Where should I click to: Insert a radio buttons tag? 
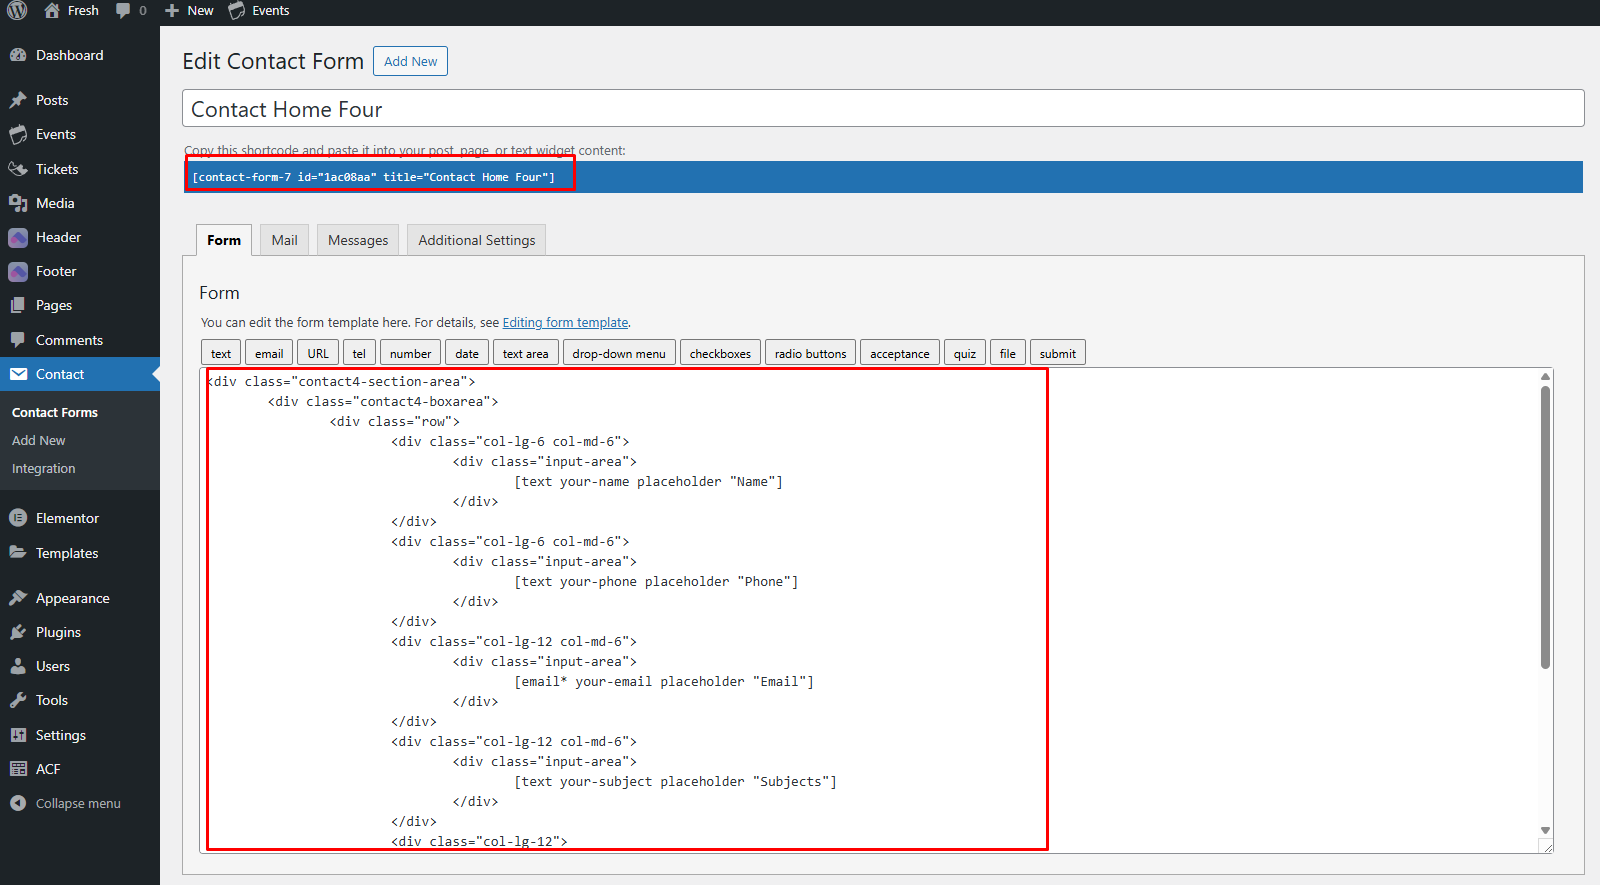click(810, 353)
